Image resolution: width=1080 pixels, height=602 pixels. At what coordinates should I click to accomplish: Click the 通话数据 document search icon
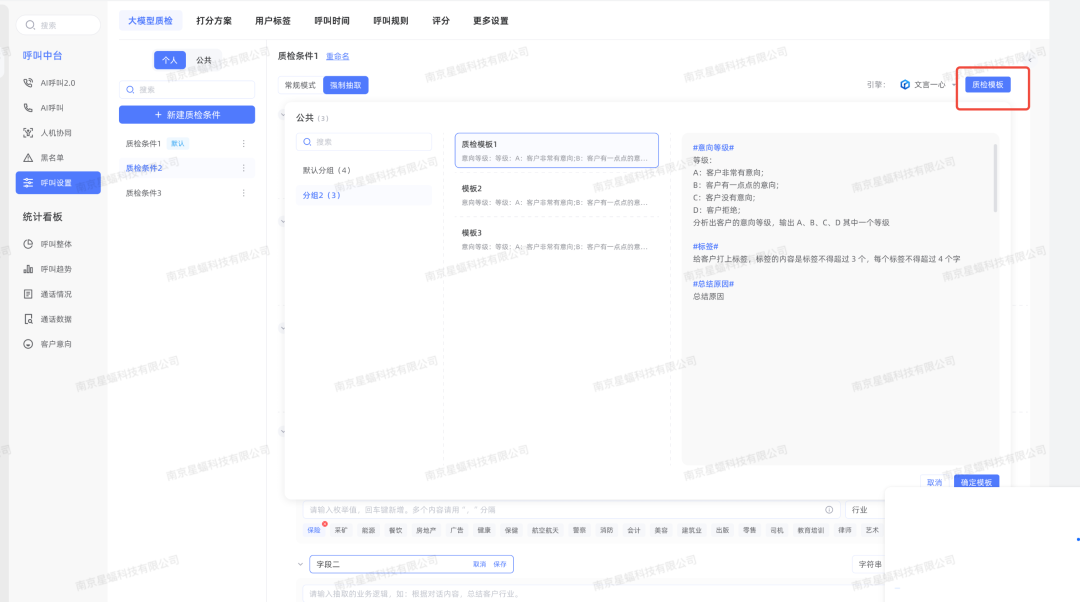coord(29,319)
